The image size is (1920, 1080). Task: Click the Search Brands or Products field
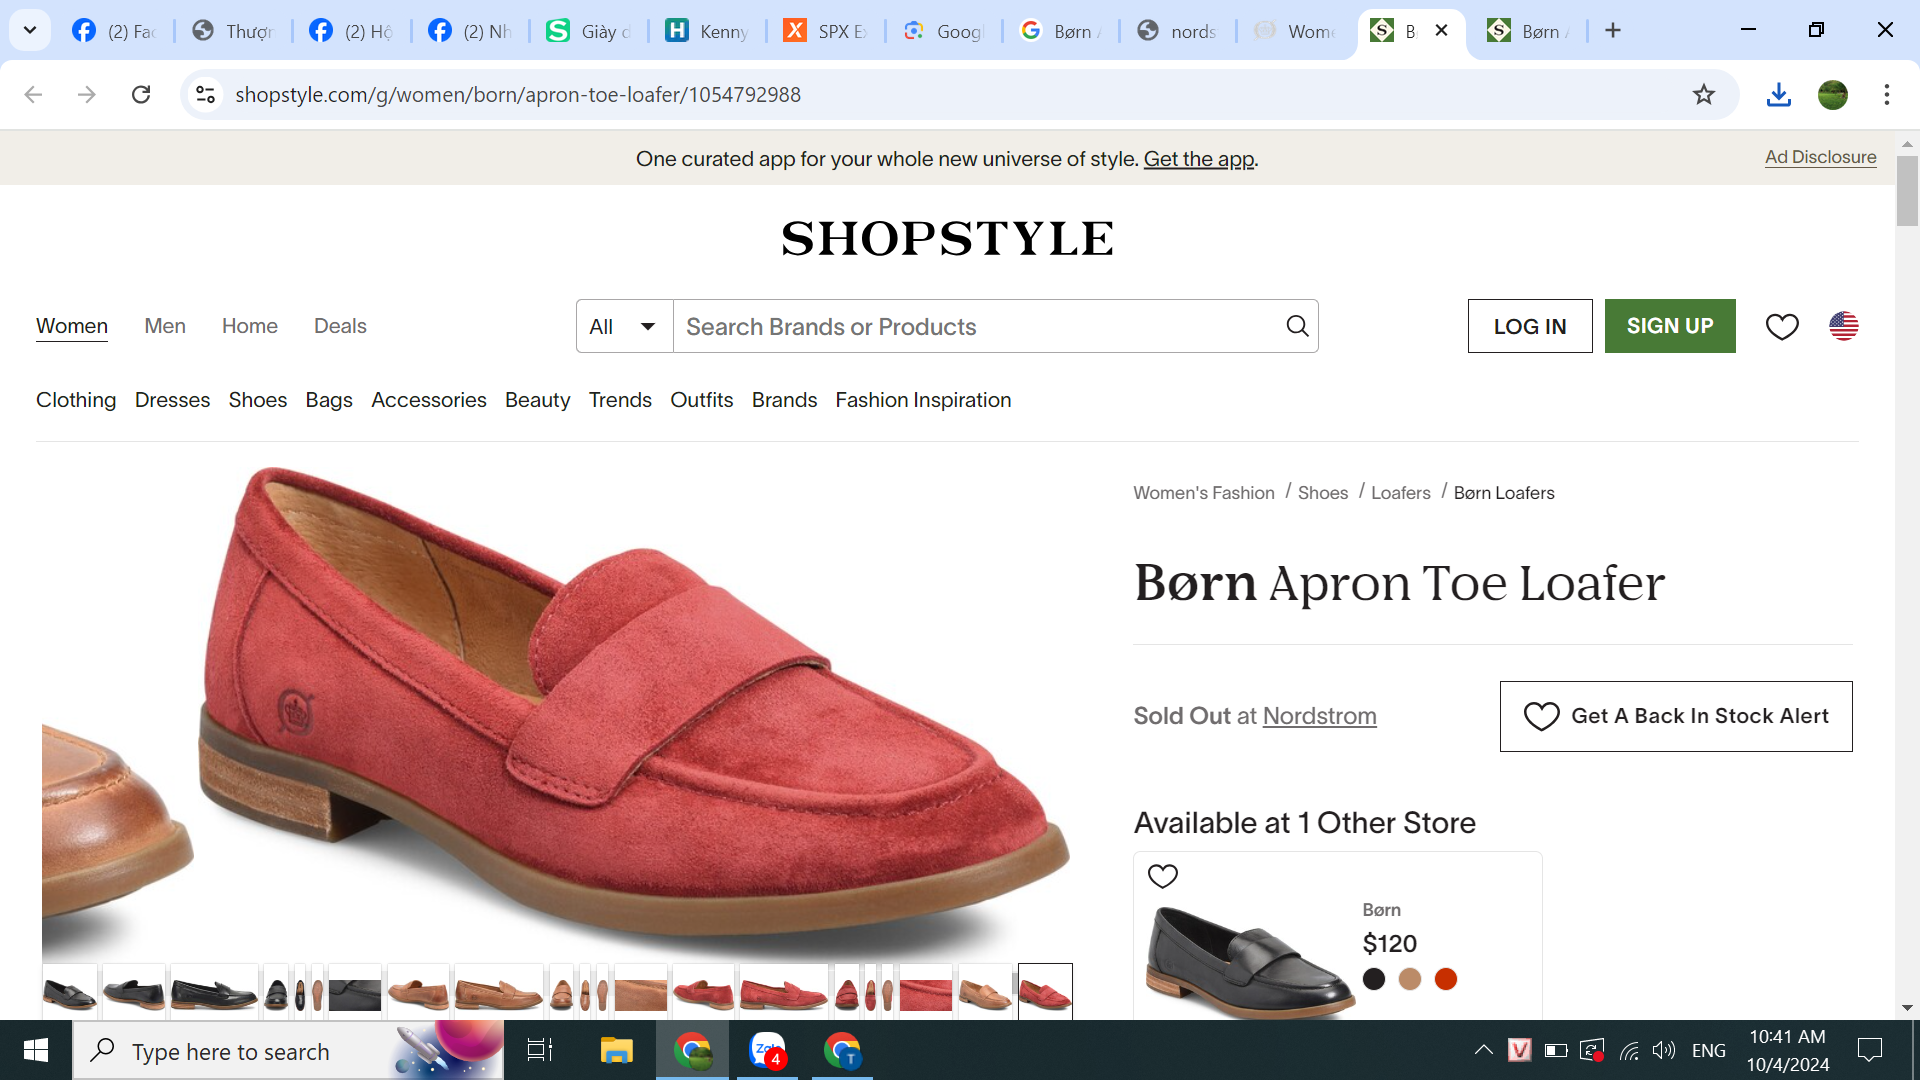[975, 327]
